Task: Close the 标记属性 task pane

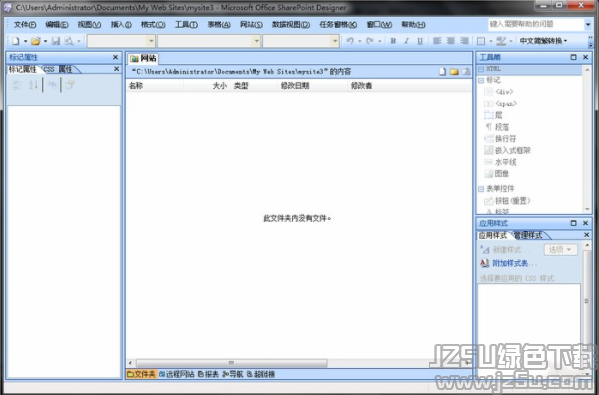Action: point(115,57)
